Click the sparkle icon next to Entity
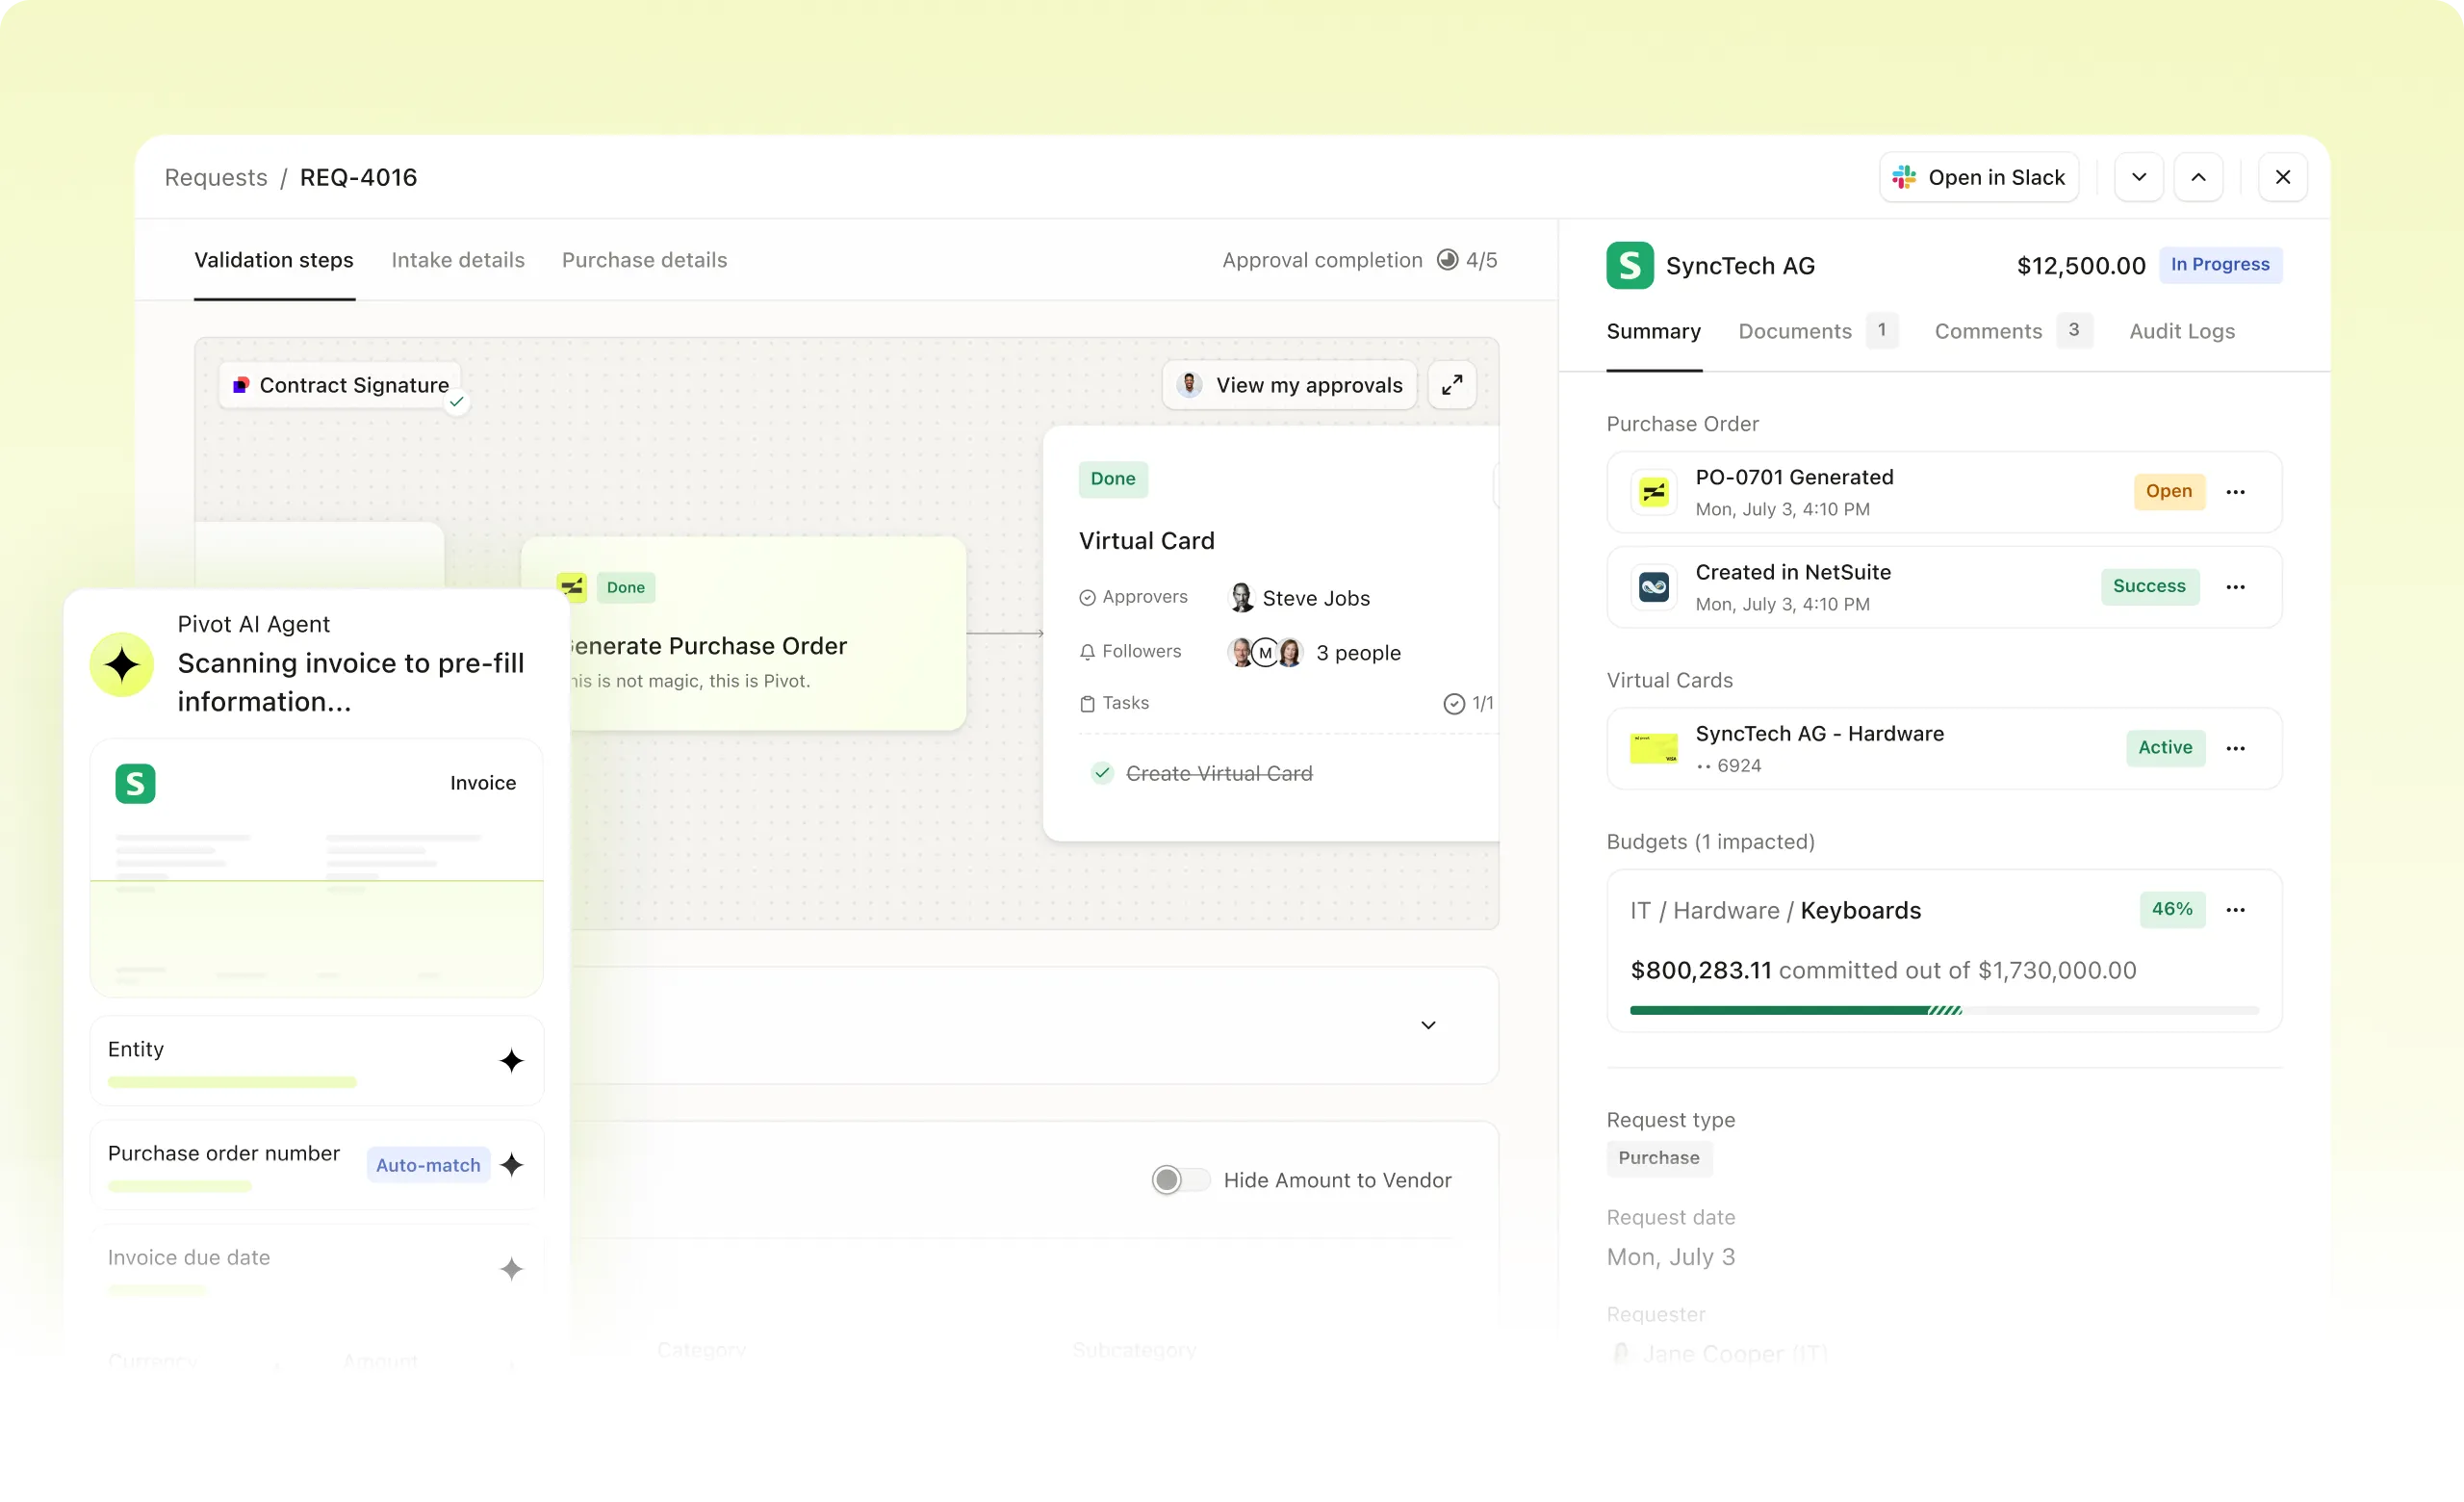The height and width of the screenshot is (1502, 2464). click(511, 1061)
